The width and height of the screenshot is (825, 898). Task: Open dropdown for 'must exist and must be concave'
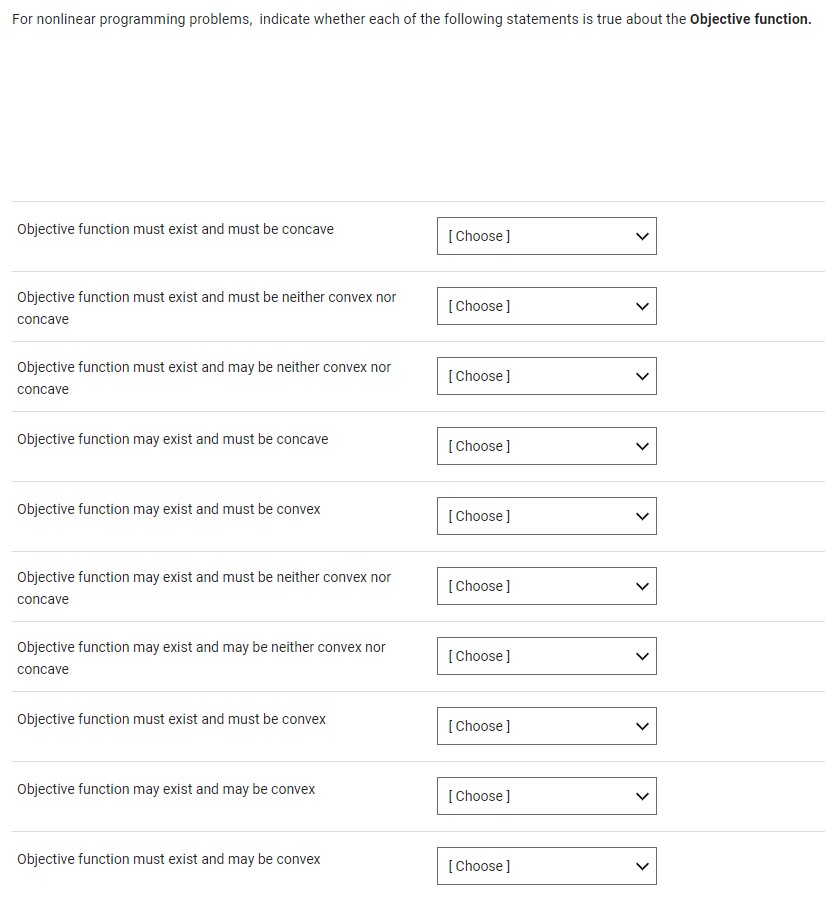[x=546, y=236]
